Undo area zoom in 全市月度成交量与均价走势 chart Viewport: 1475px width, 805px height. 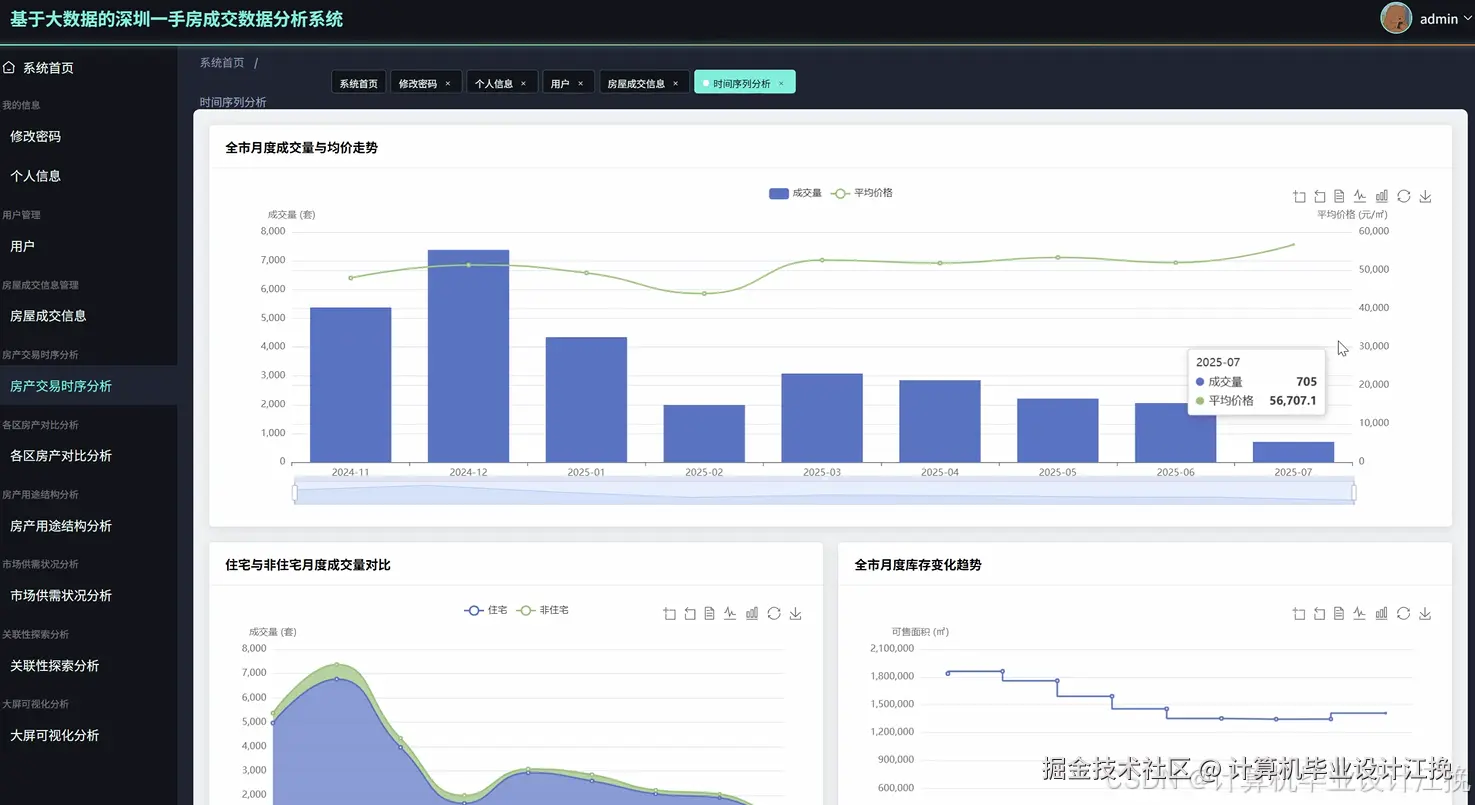tap(1319, 197)
